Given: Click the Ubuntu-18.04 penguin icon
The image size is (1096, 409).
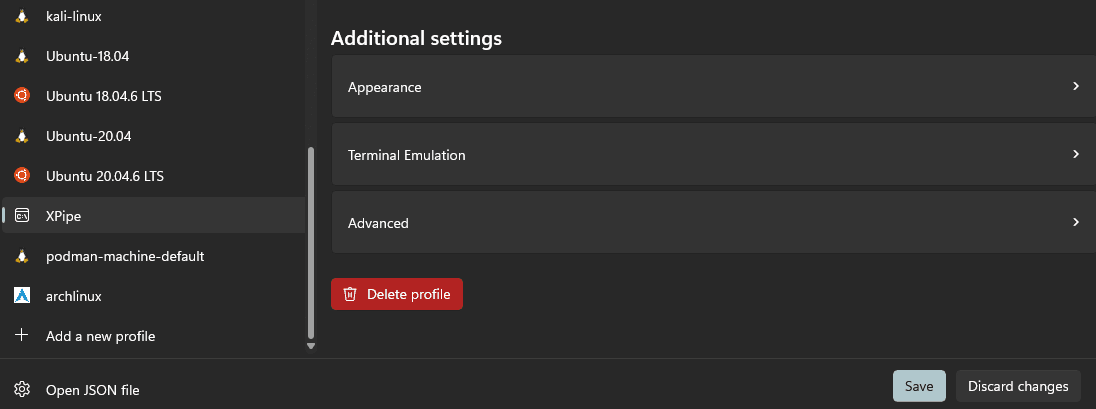Looking at the screenshot, I should (21, 56).
